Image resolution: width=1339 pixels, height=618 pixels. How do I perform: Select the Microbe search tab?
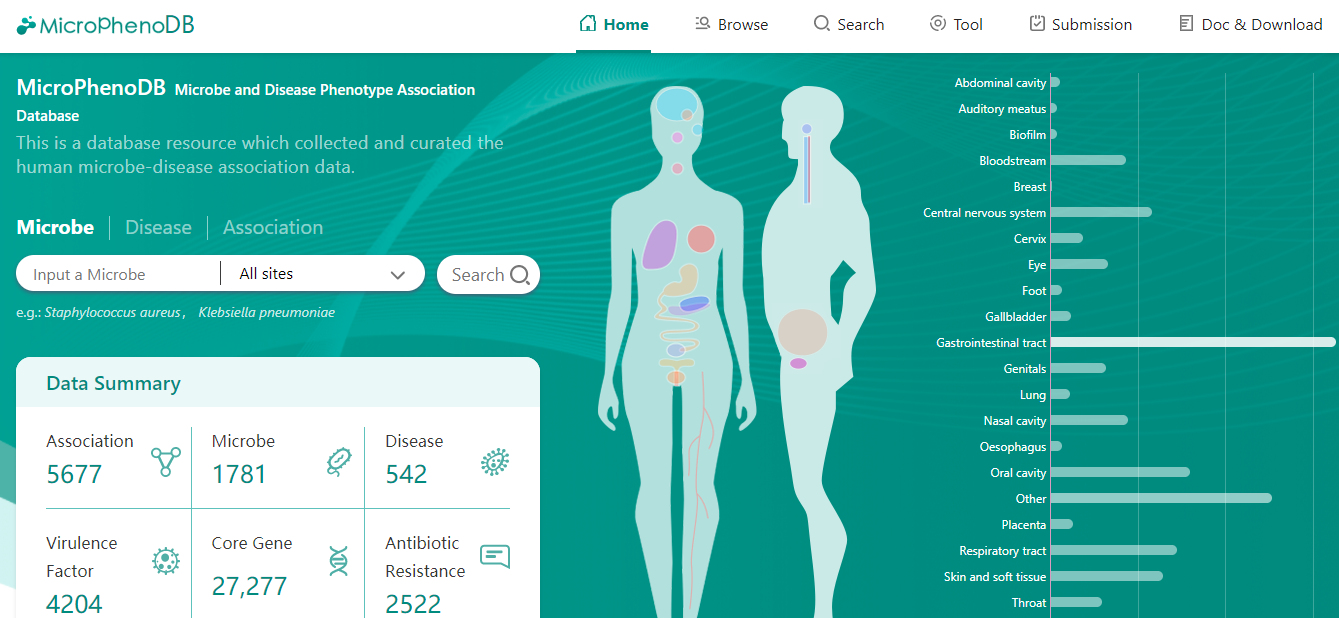pos(55,227)
